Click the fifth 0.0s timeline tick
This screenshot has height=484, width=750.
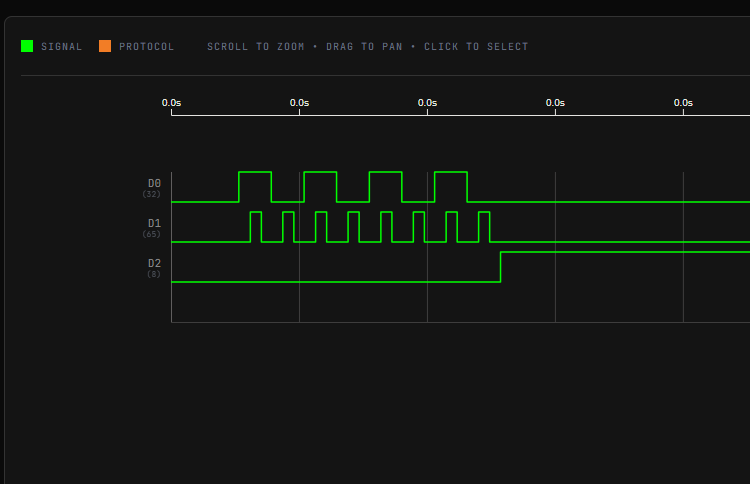(683, 103)
